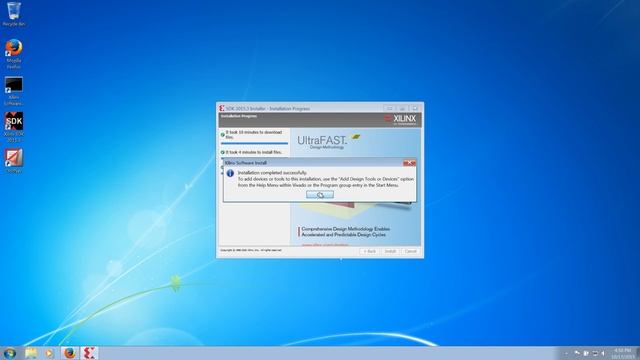Select the black Xilinx Software command prompt shortcut
The image size is (640, 360).
tap(13, 91)
